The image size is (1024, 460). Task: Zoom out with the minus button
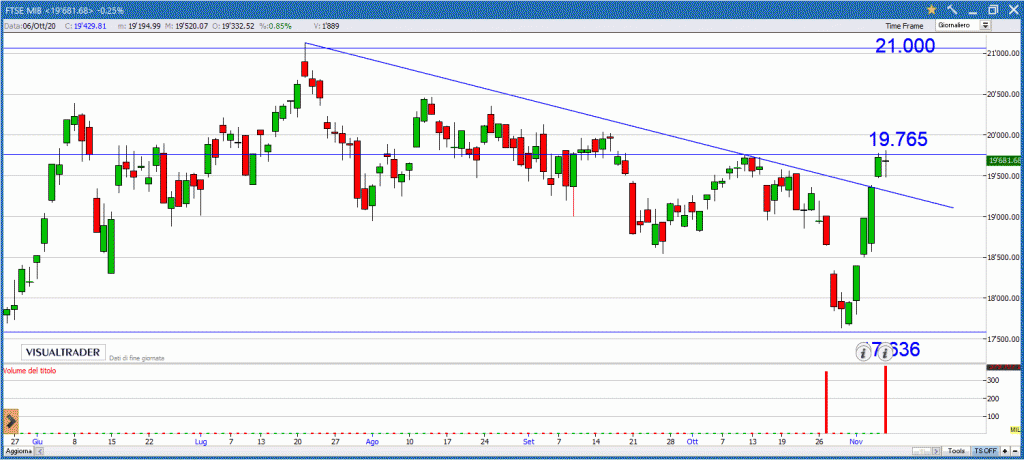pos(1015,451)
